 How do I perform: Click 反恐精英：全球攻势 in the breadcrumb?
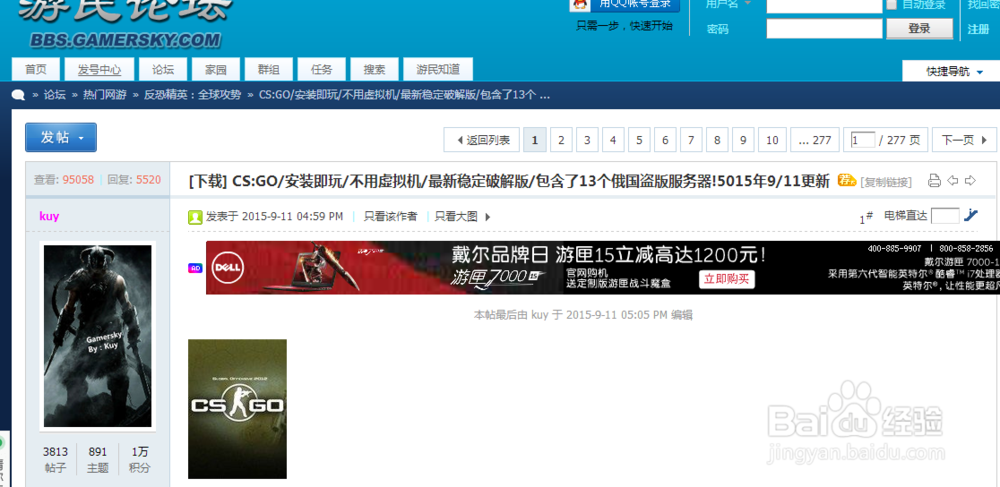pyautogui.click(x=193, y=95)
